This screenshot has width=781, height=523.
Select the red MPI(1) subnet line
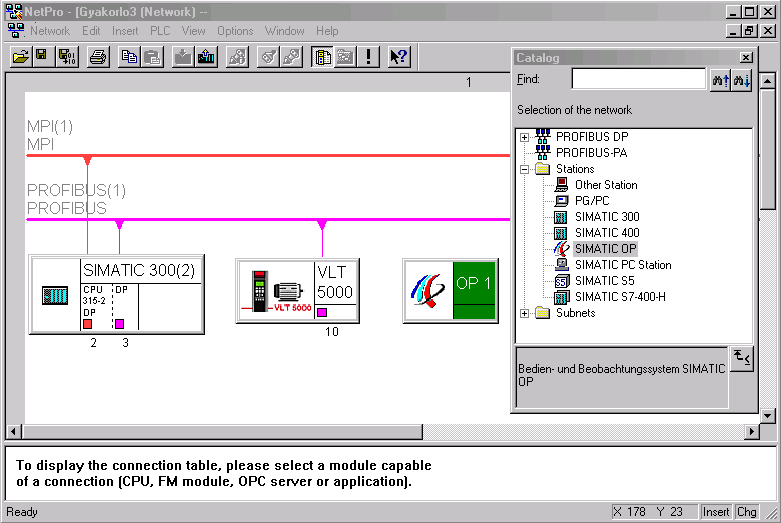[268, 156]
